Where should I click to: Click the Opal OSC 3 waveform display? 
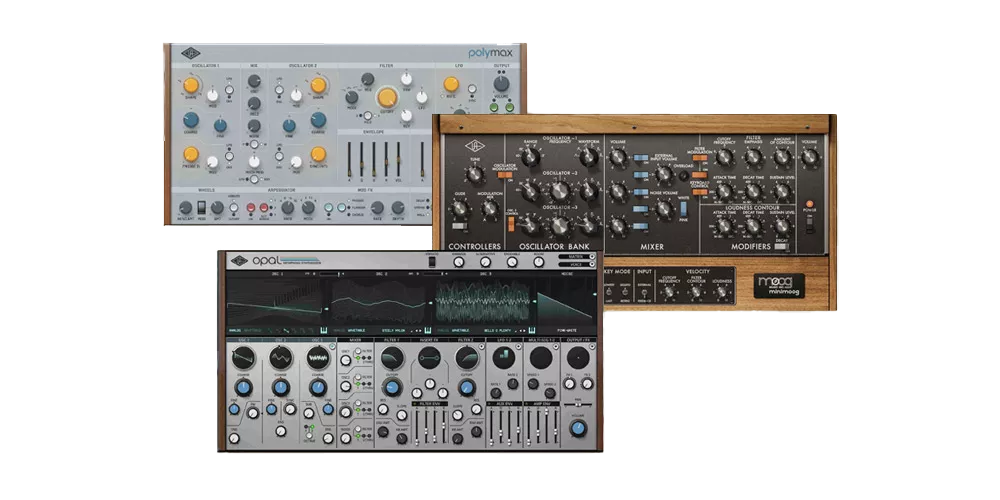coord(483,301)
